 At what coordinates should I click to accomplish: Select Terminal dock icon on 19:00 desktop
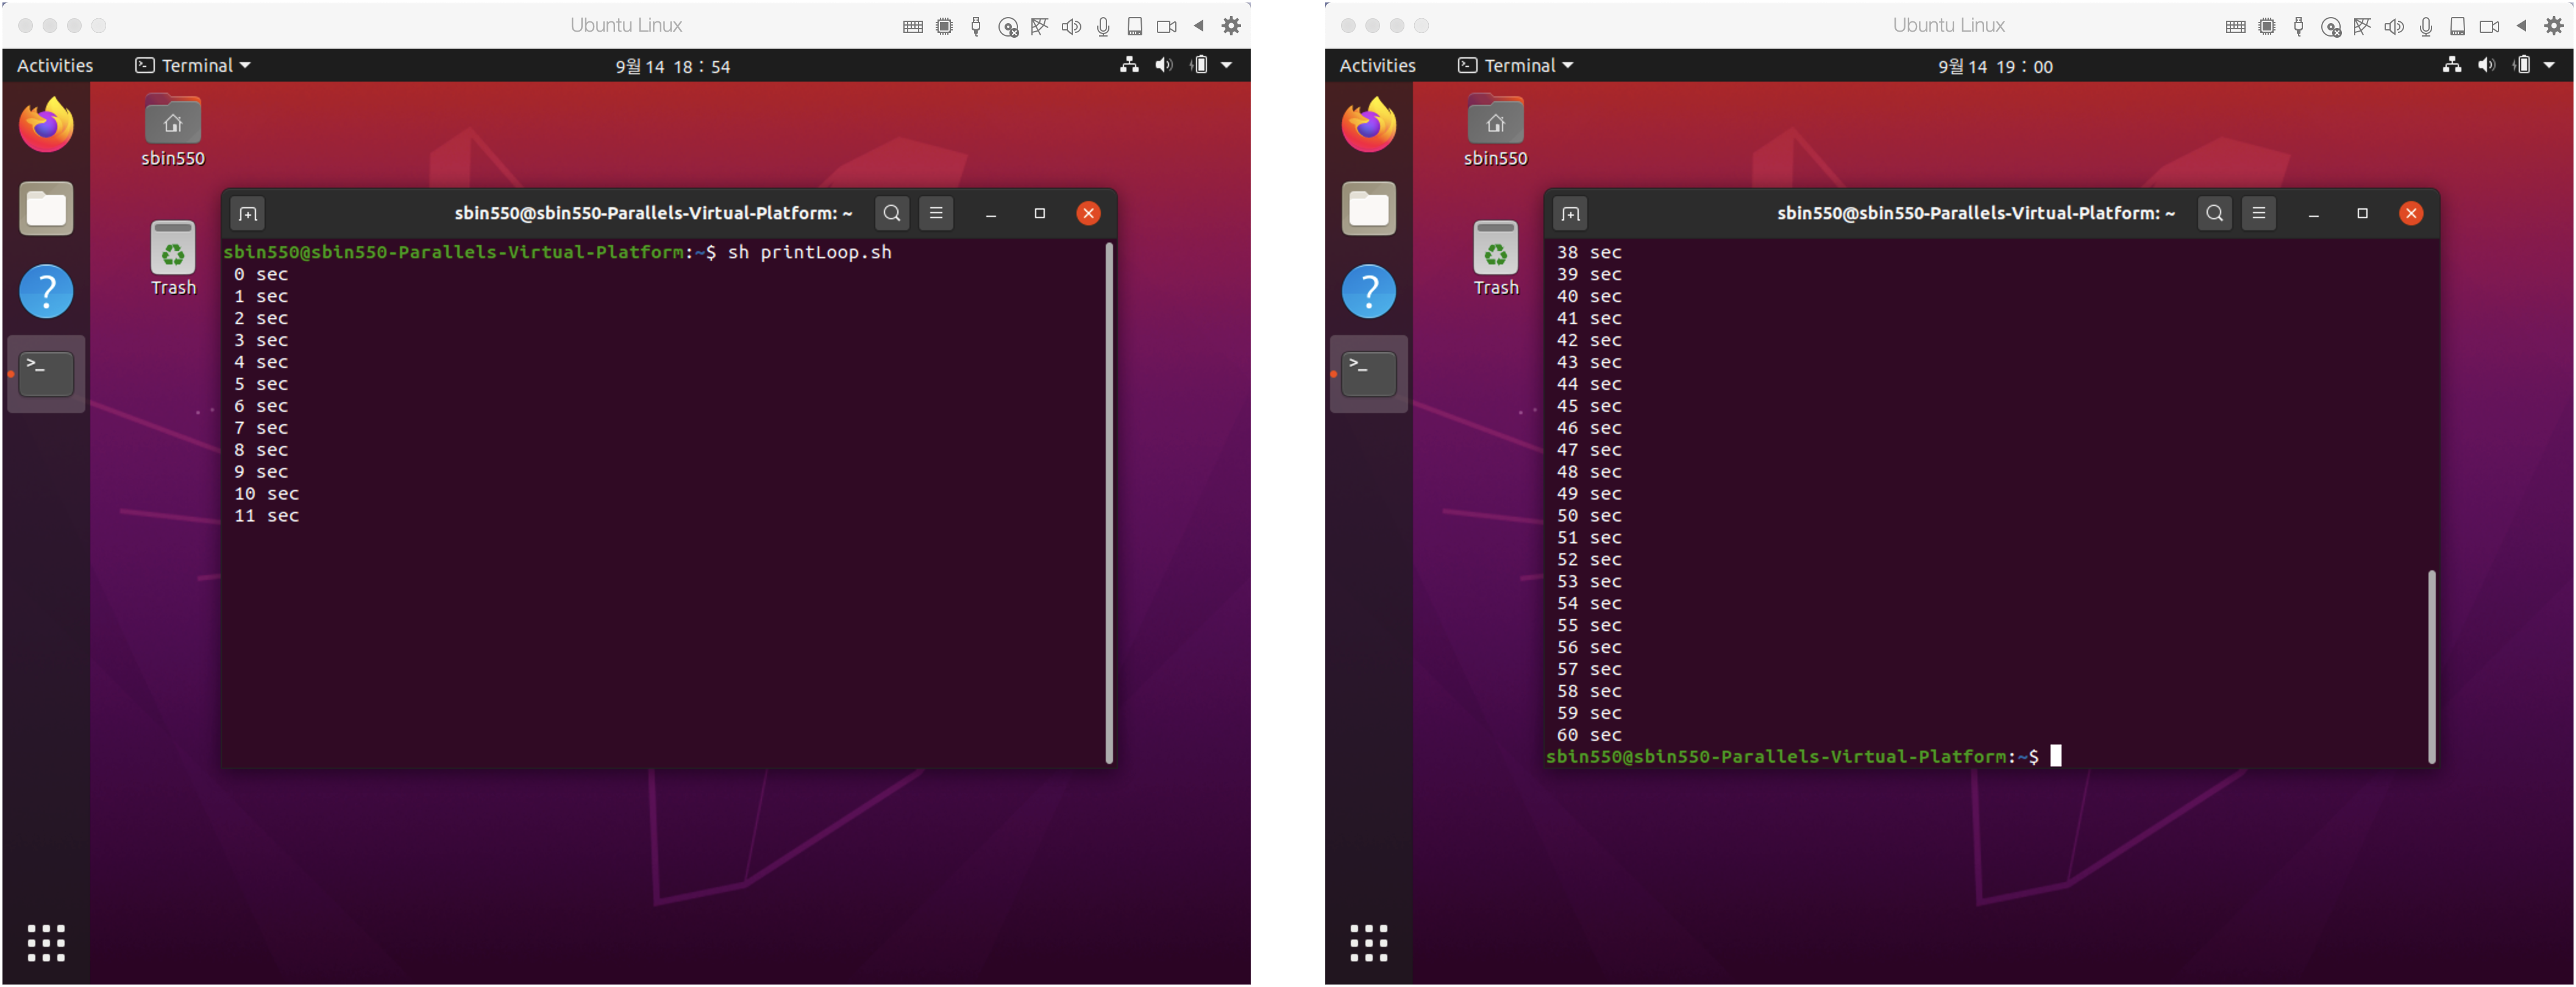tap(1369, 374)
